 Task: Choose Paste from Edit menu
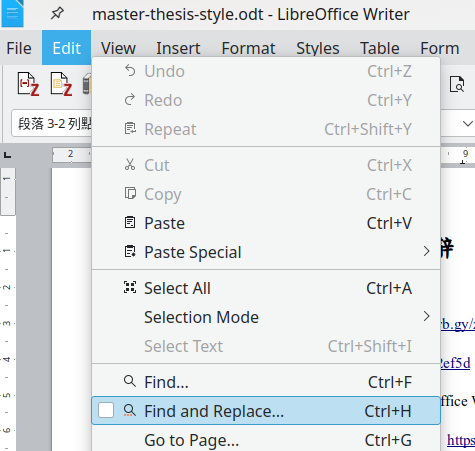pos(266,223)
